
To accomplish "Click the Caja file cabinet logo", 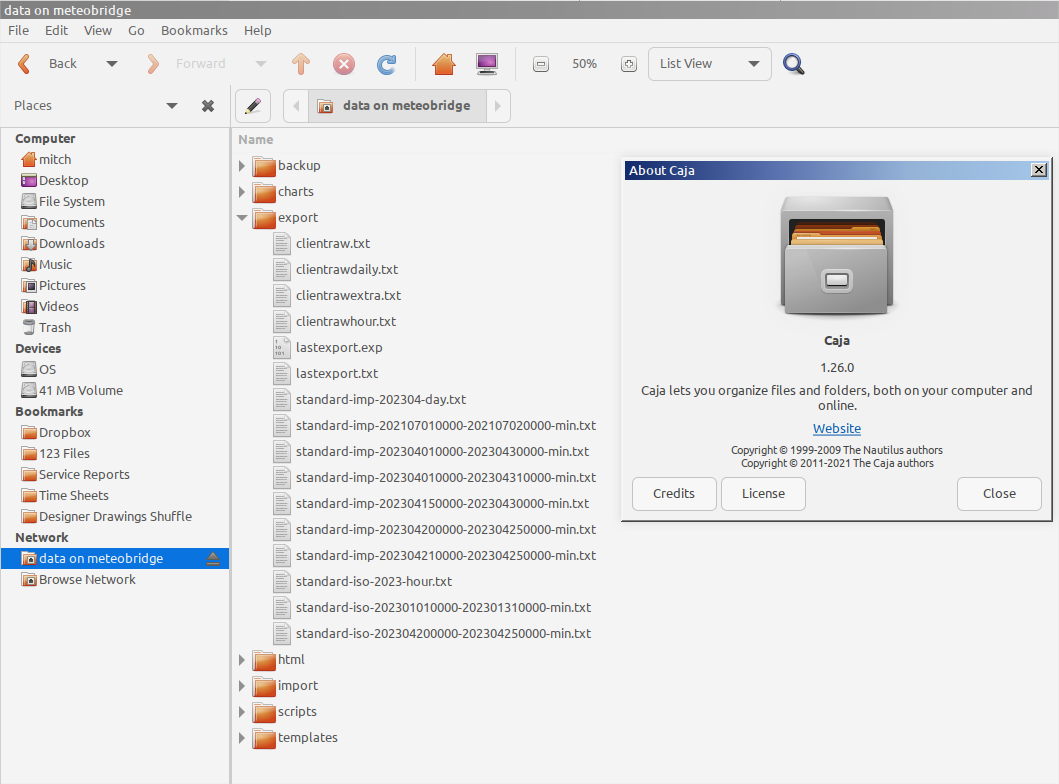I will (x=837, y=256).
